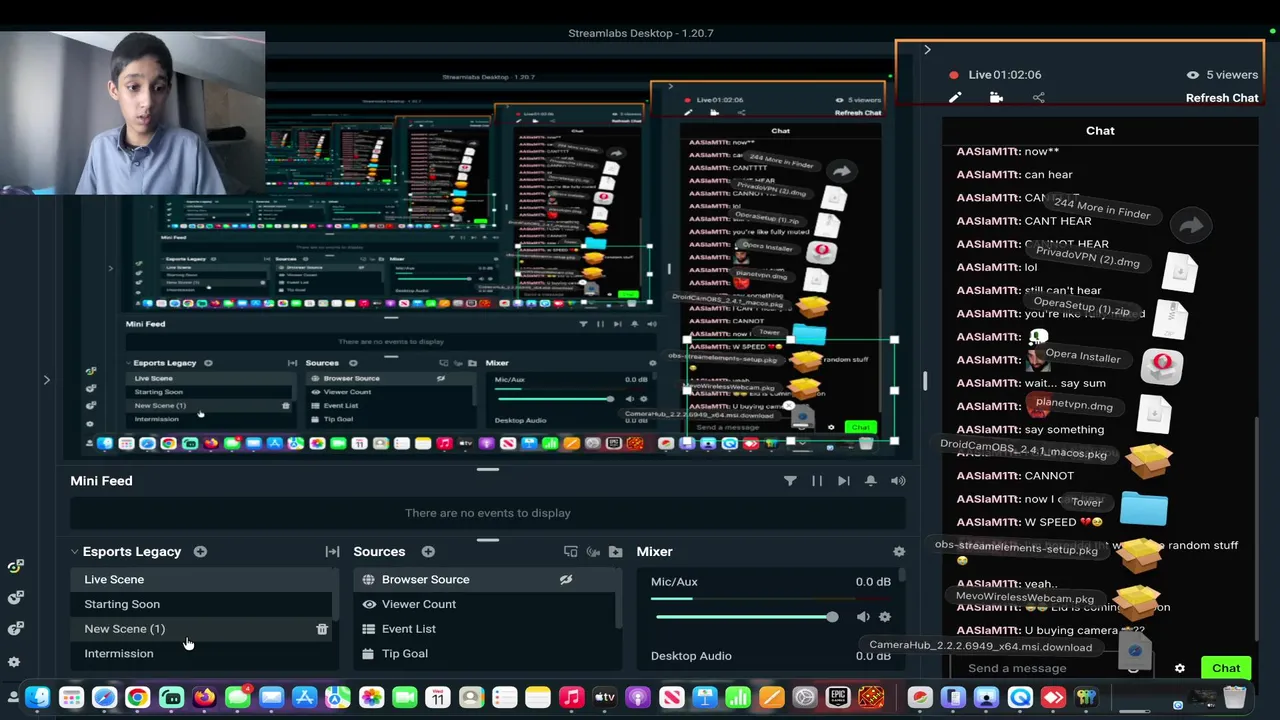The image size is (1280, 720).
Task: Delete New Scene (1) with trash icon
Action: (322, 629)
